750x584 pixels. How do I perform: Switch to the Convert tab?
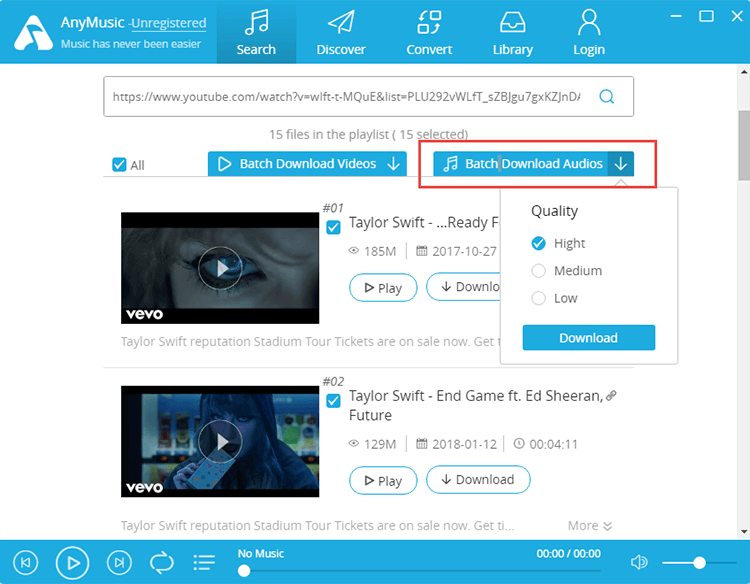[x=429, y=33]
